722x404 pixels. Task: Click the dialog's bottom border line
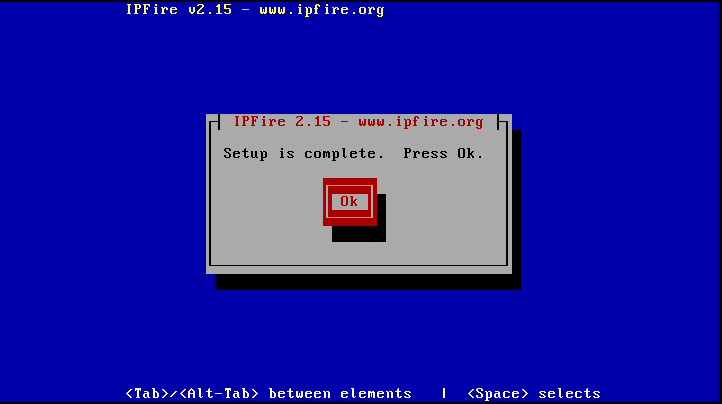[359, 265]
